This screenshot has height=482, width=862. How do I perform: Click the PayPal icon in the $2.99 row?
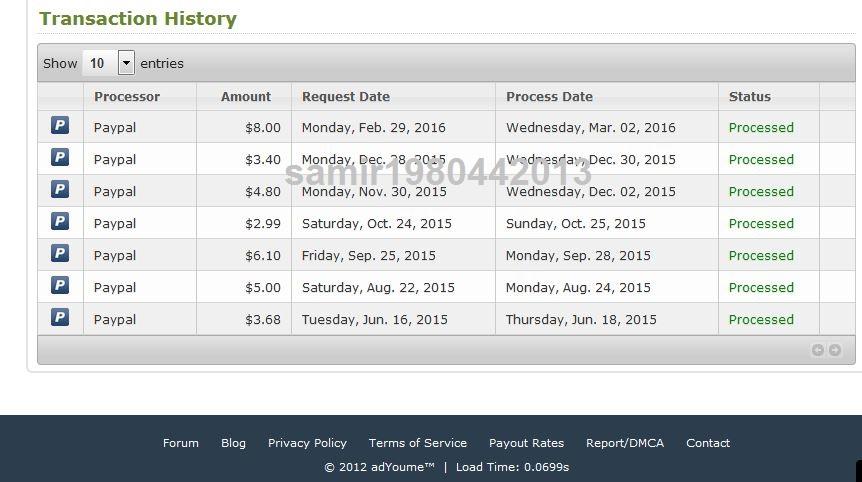point(60,221)
